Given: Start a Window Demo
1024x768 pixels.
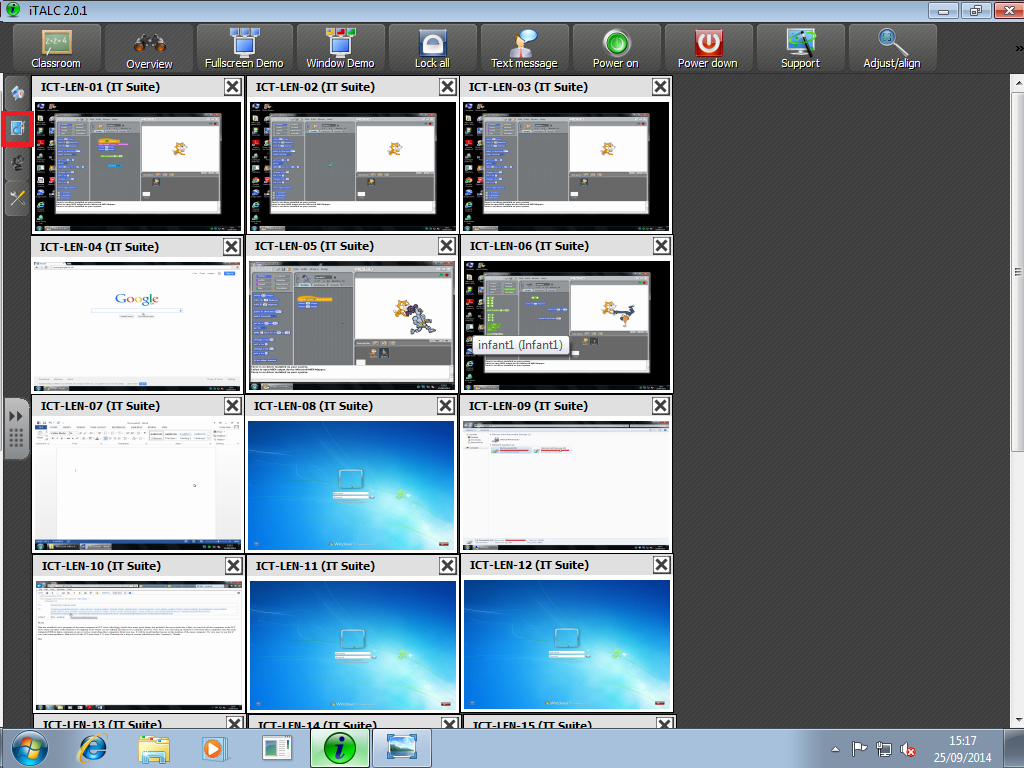Looking at the screenshot, I should [340, 48].
